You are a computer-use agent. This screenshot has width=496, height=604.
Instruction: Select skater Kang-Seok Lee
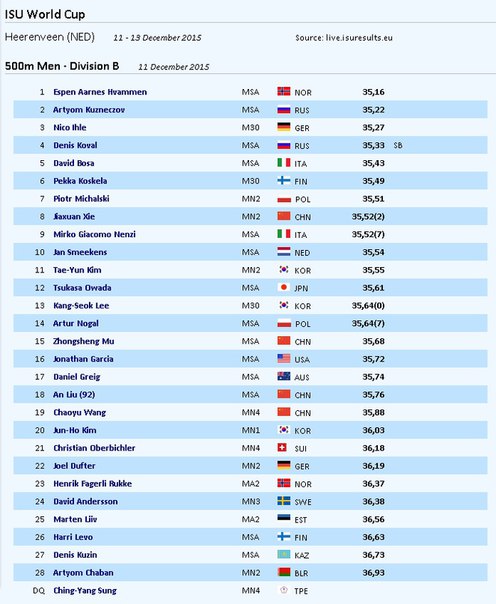click(81, 305)
